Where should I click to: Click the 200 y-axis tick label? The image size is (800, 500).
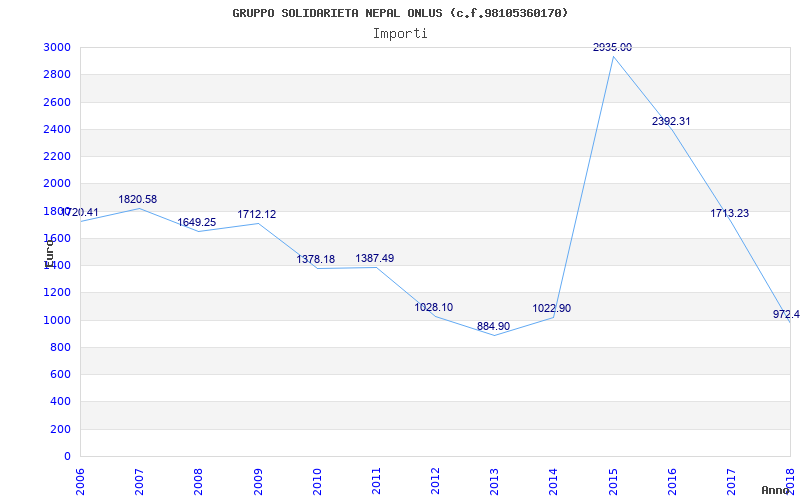coord(63,429)
